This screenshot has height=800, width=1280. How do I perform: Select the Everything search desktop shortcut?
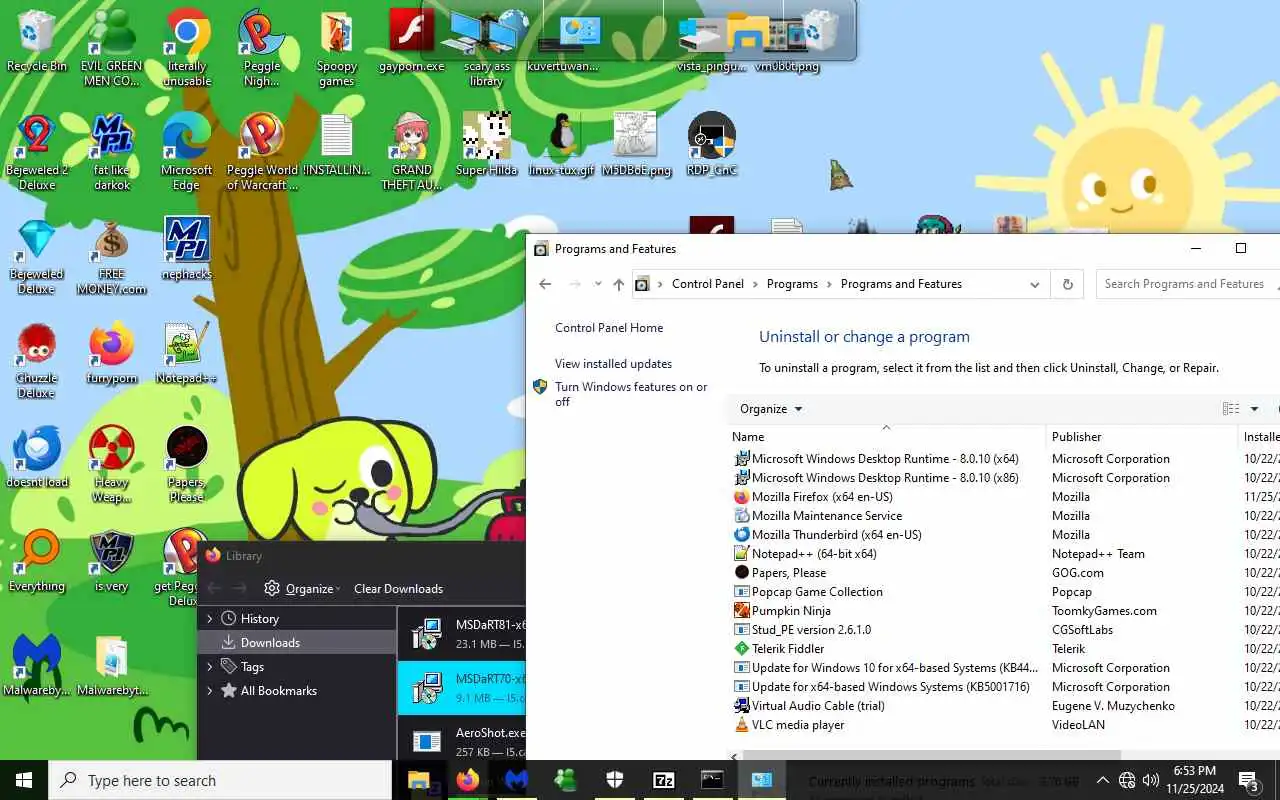(x=36, y=561)
